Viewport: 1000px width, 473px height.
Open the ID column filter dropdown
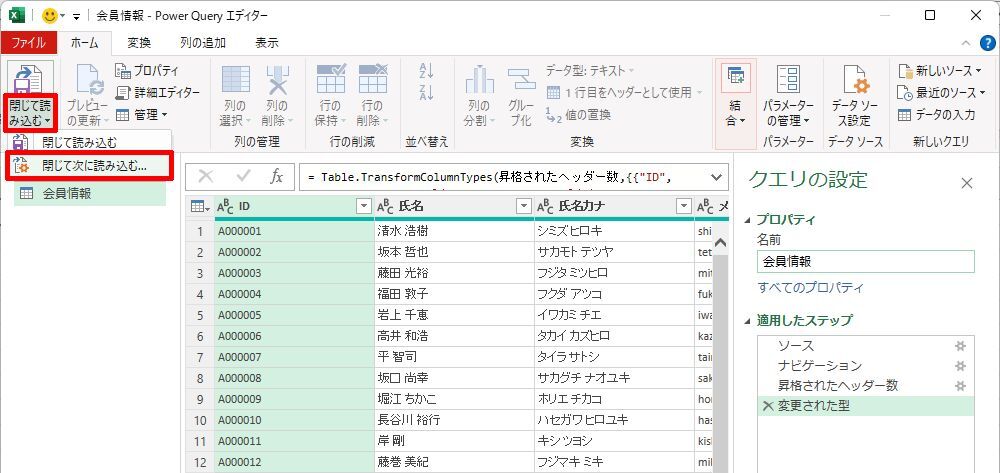pos(363,206)
